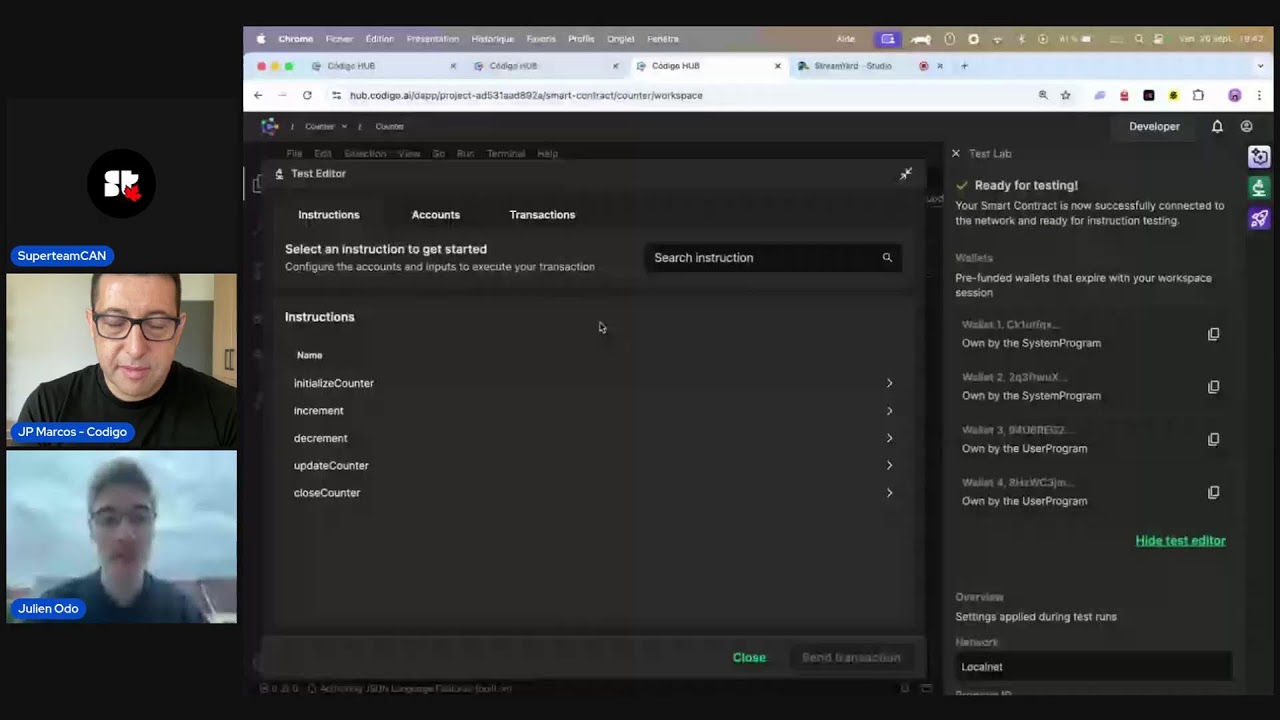1280x720 pixels.
Task: Expand the decrement instruction
Action: coord(889,438)
